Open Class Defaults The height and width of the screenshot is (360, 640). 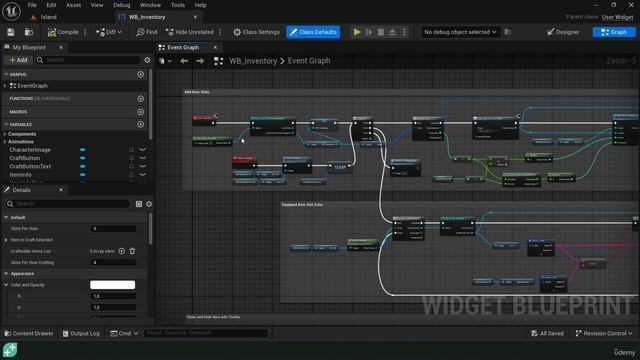point(313,32)
